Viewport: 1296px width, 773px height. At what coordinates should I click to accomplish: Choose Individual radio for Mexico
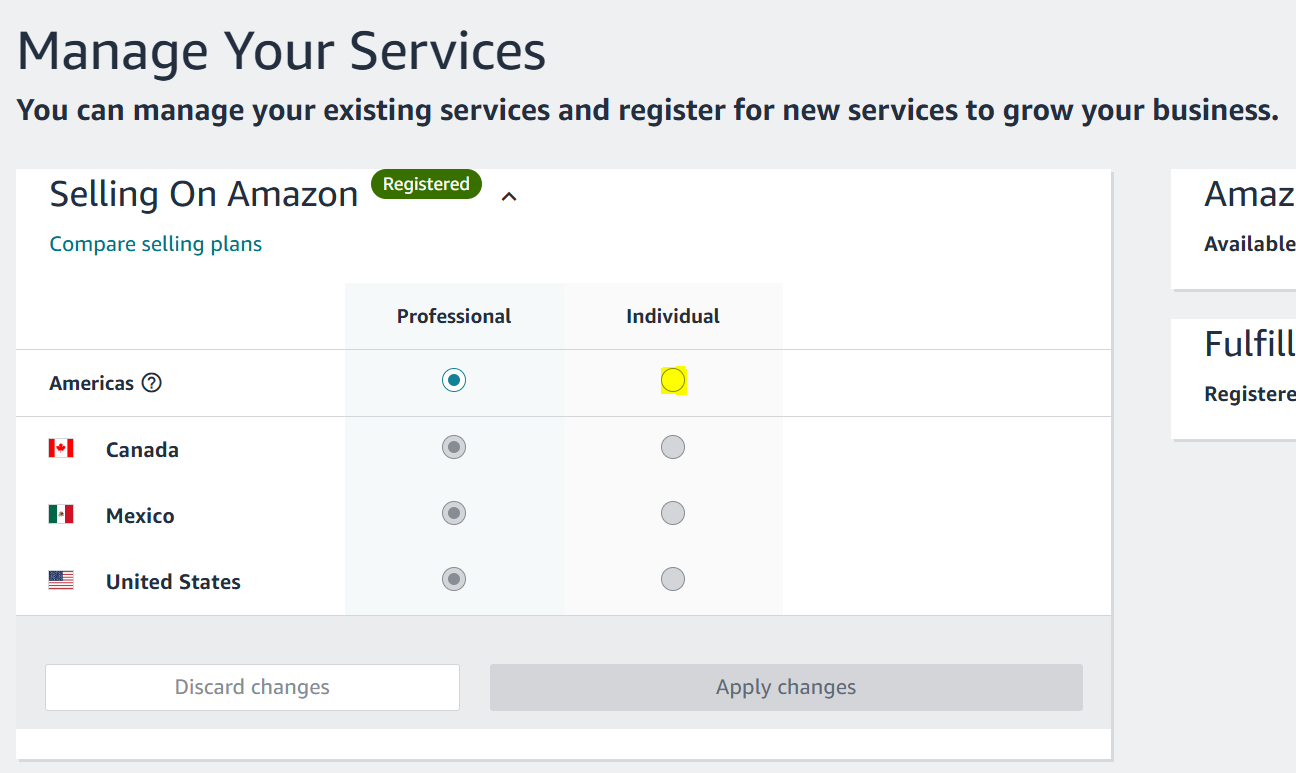(673, 513)
